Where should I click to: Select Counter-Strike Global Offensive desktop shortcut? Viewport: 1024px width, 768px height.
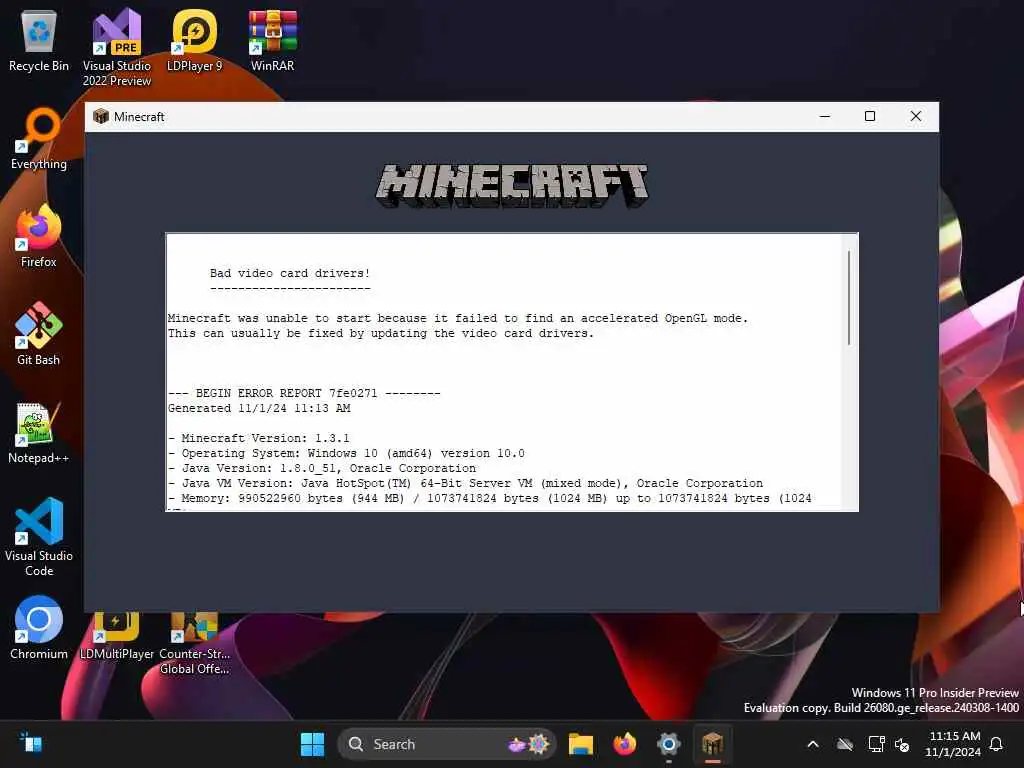point(195,644)
